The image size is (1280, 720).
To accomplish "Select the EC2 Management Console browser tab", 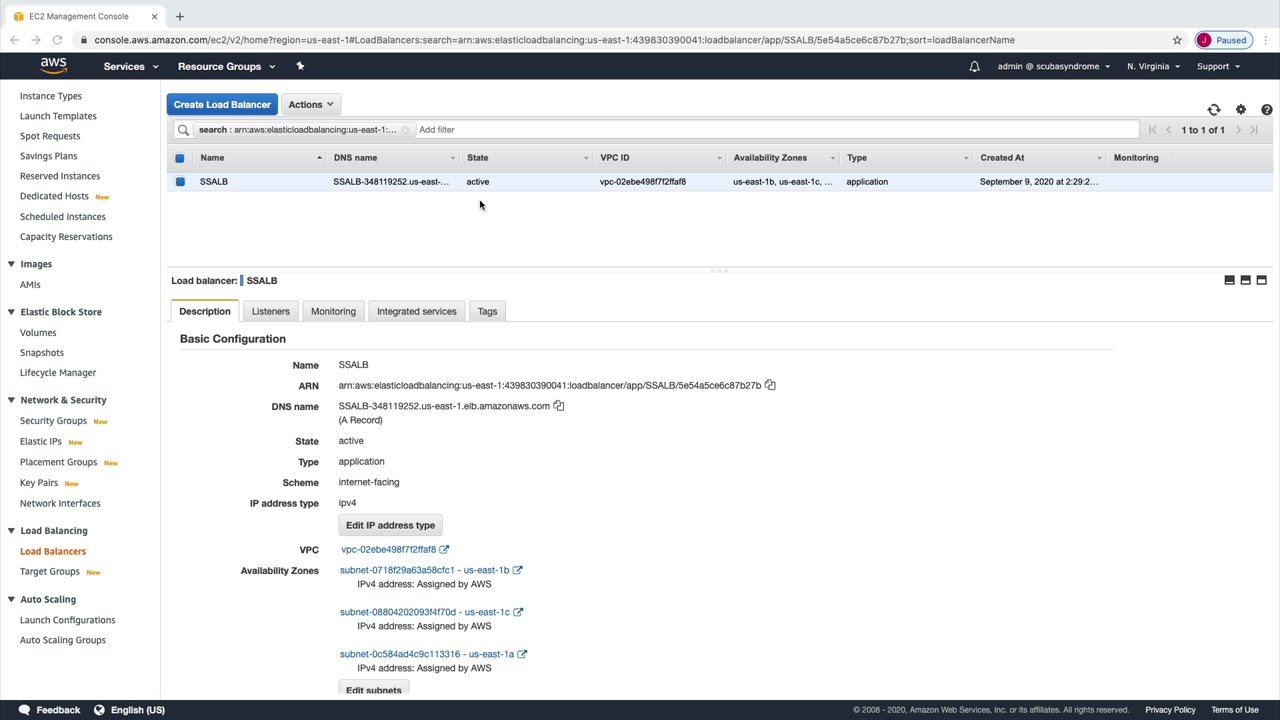I will (x=84, y=16).
